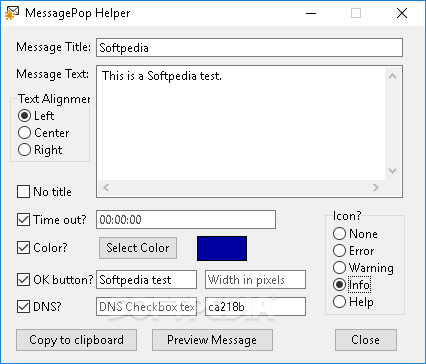Click the MessagePop Helper app icon
The height and width of the screenshot is (364, 426).
tap(11, 13)
